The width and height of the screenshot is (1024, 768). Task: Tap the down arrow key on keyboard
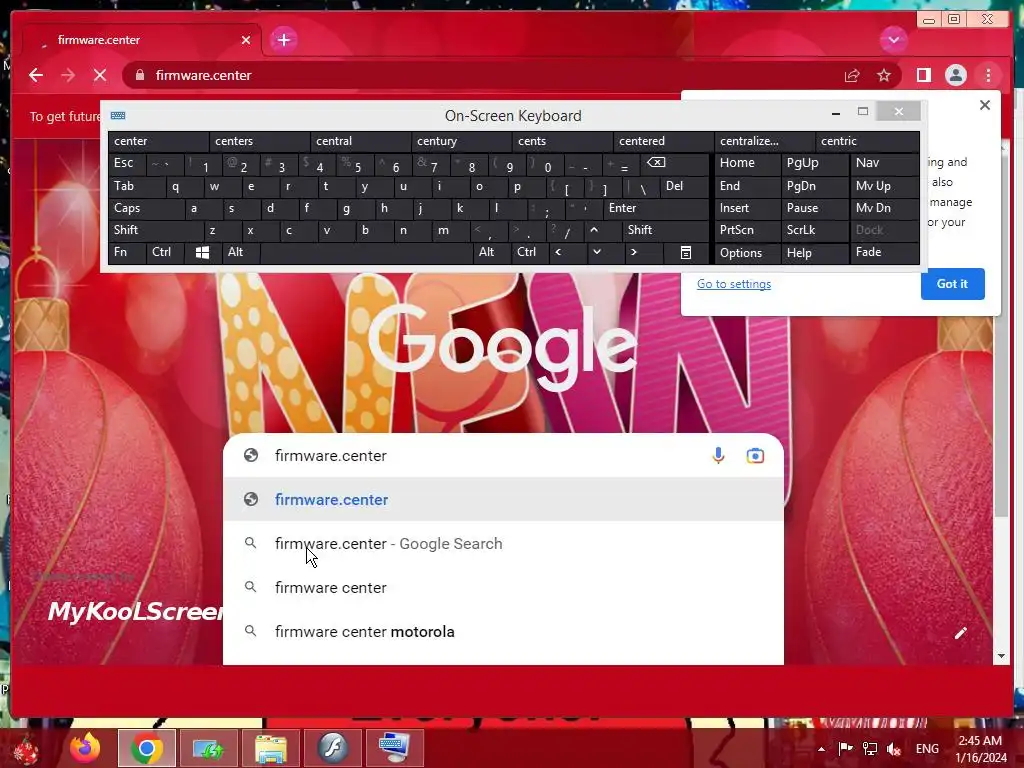click(x=596, y=252)
